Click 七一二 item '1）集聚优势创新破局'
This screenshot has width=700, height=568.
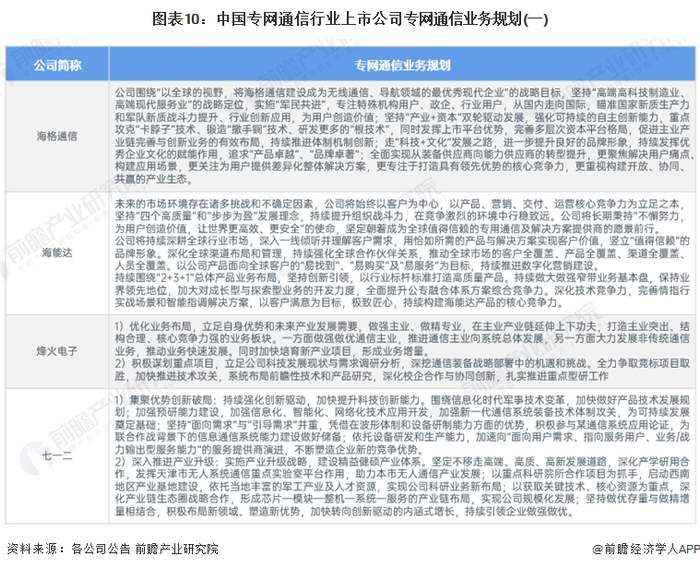click(402, 425)
